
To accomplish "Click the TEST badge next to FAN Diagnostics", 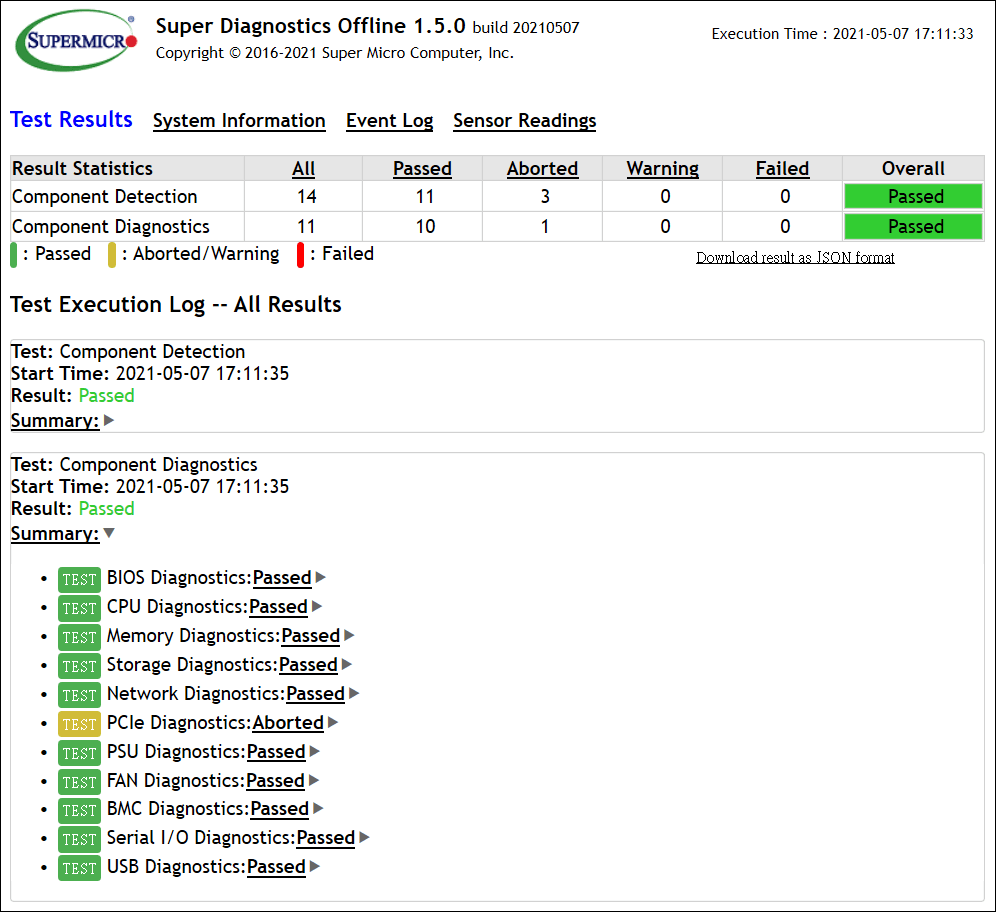I will 79,782.
